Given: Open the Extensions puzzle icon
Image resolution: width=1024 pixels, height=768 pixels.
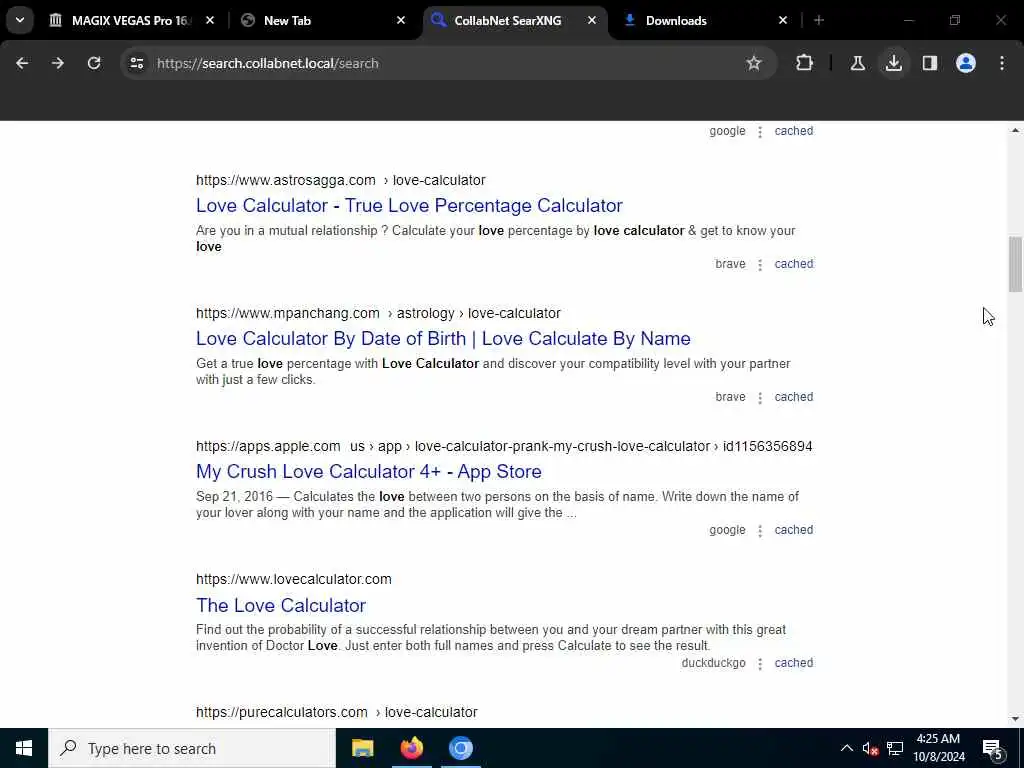Looking at the screenshot, I should pos(805,63).
